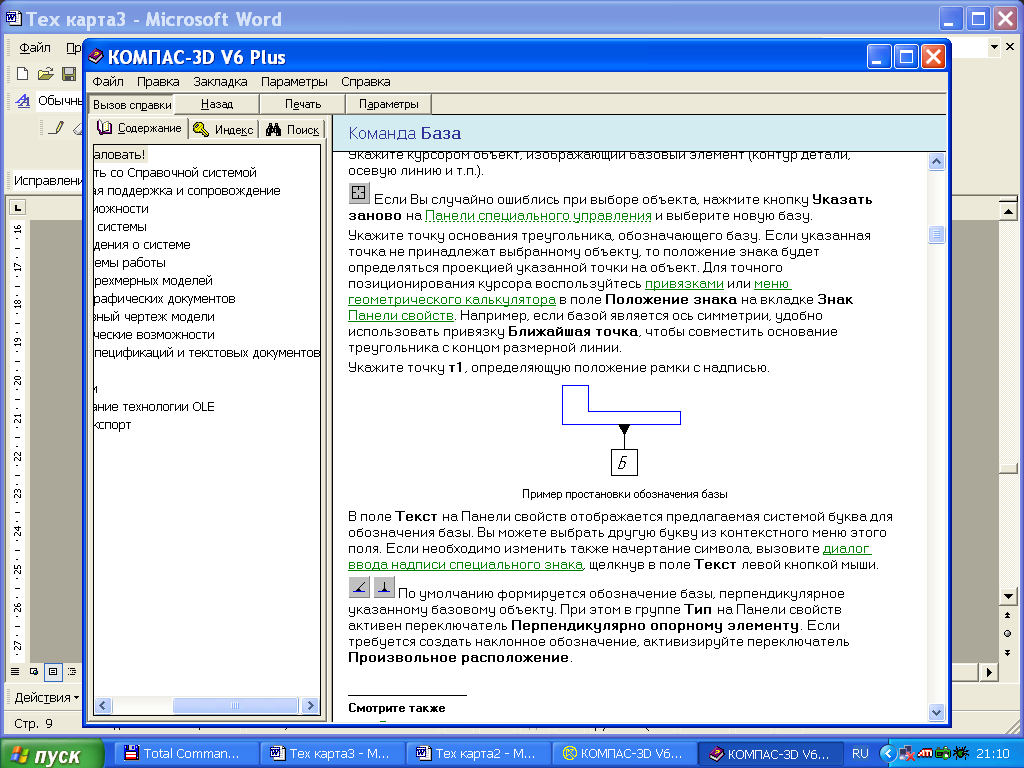Open the Закладка menu

[220, 82]
